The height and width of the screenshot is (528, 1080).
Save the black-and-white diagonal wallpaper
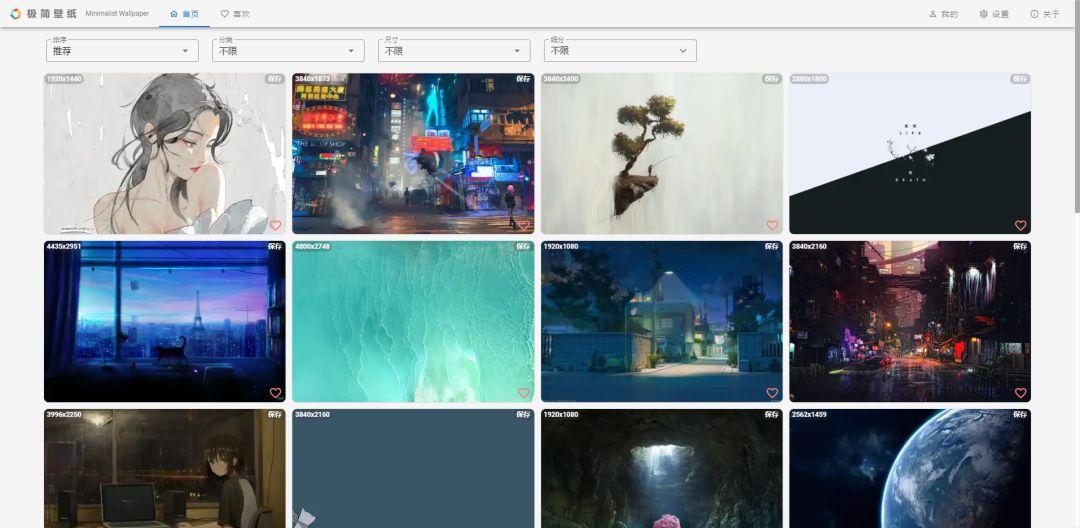[x=1020, y=79]
